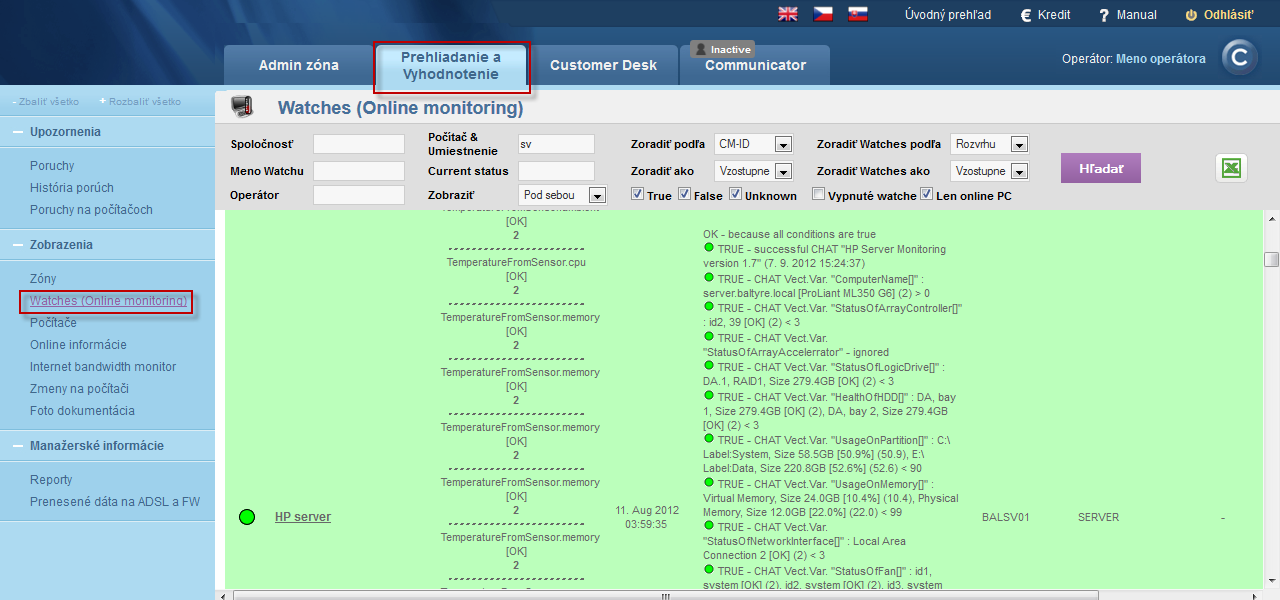The width and height of the screenshot is (1280, 600).
Task: Switch language with the Slovak flag
Action: (x=857, y=14)
